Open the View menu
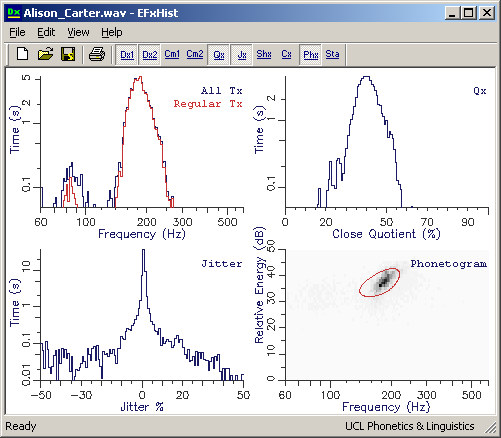 point(78,32)
